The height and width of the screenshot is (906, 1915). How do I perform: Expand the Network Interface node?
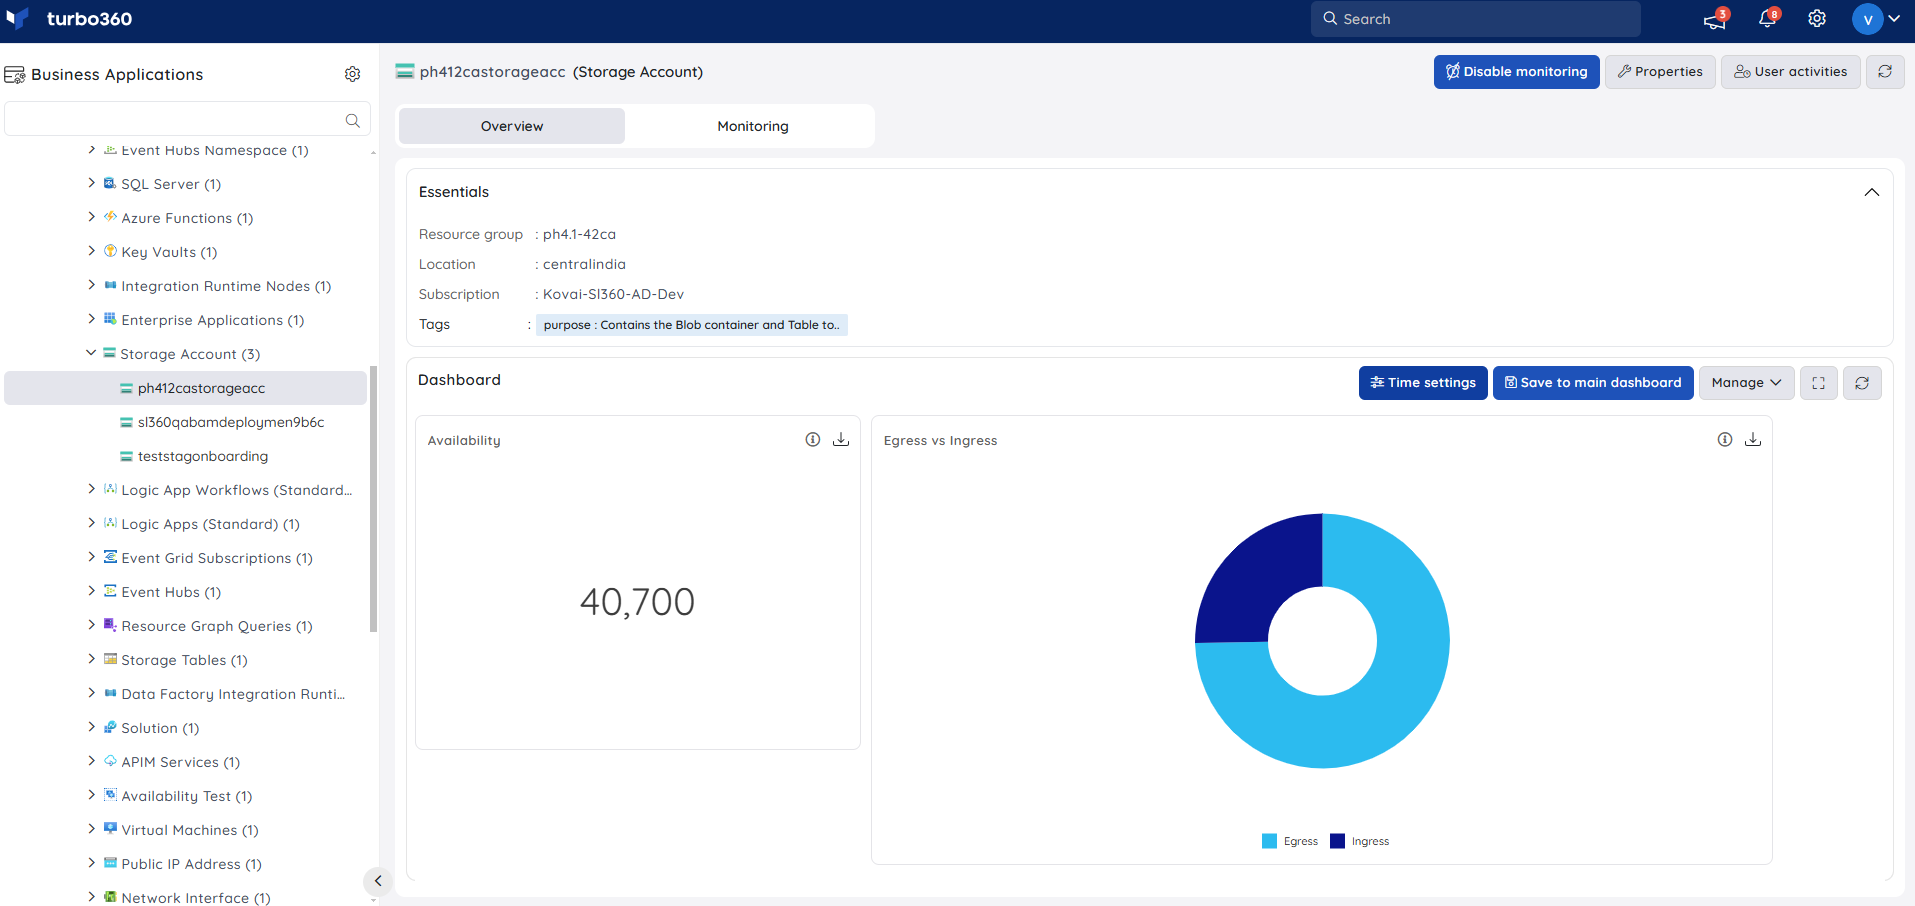[92, 897]
